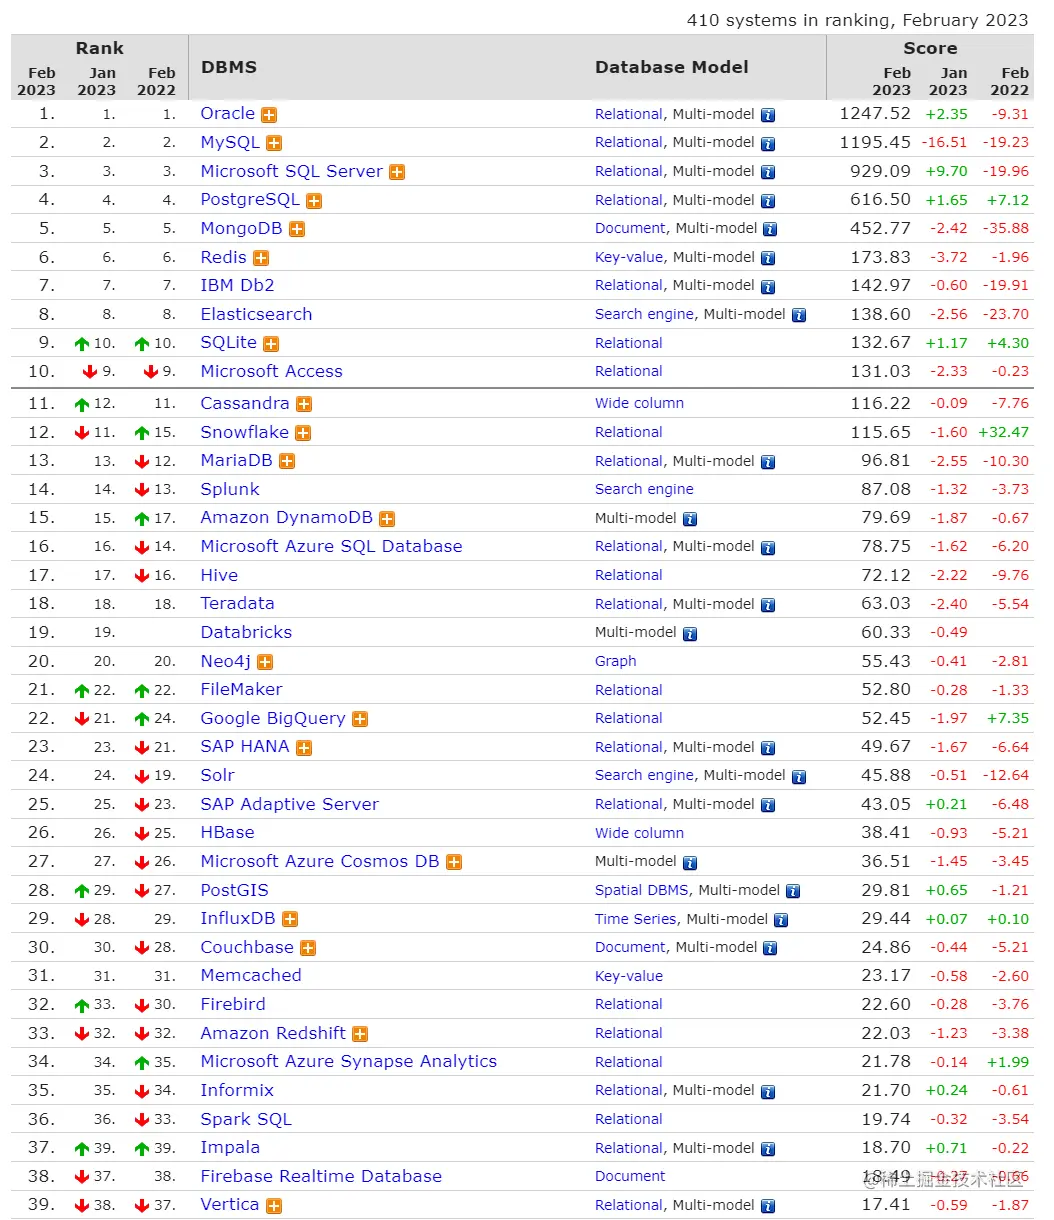
Task: Follow the Microsoft Access link
Action: pos(271,371)
